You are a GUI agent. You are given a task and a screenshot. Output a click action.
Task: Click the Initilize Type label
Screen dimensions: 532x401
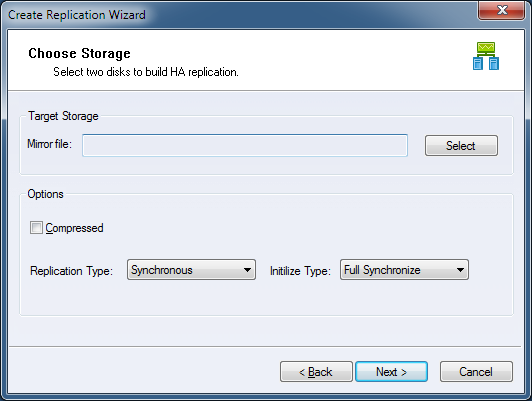300,271
